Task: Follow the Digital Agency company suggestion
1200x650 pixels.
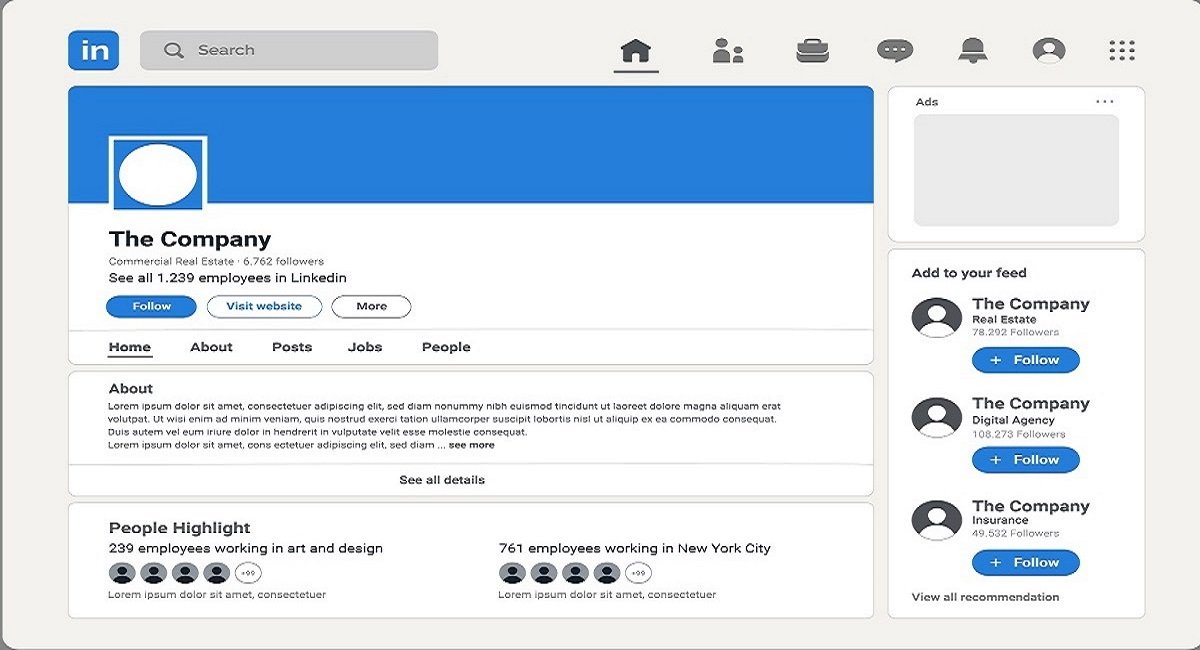Action: click(x=1025, y=460)
